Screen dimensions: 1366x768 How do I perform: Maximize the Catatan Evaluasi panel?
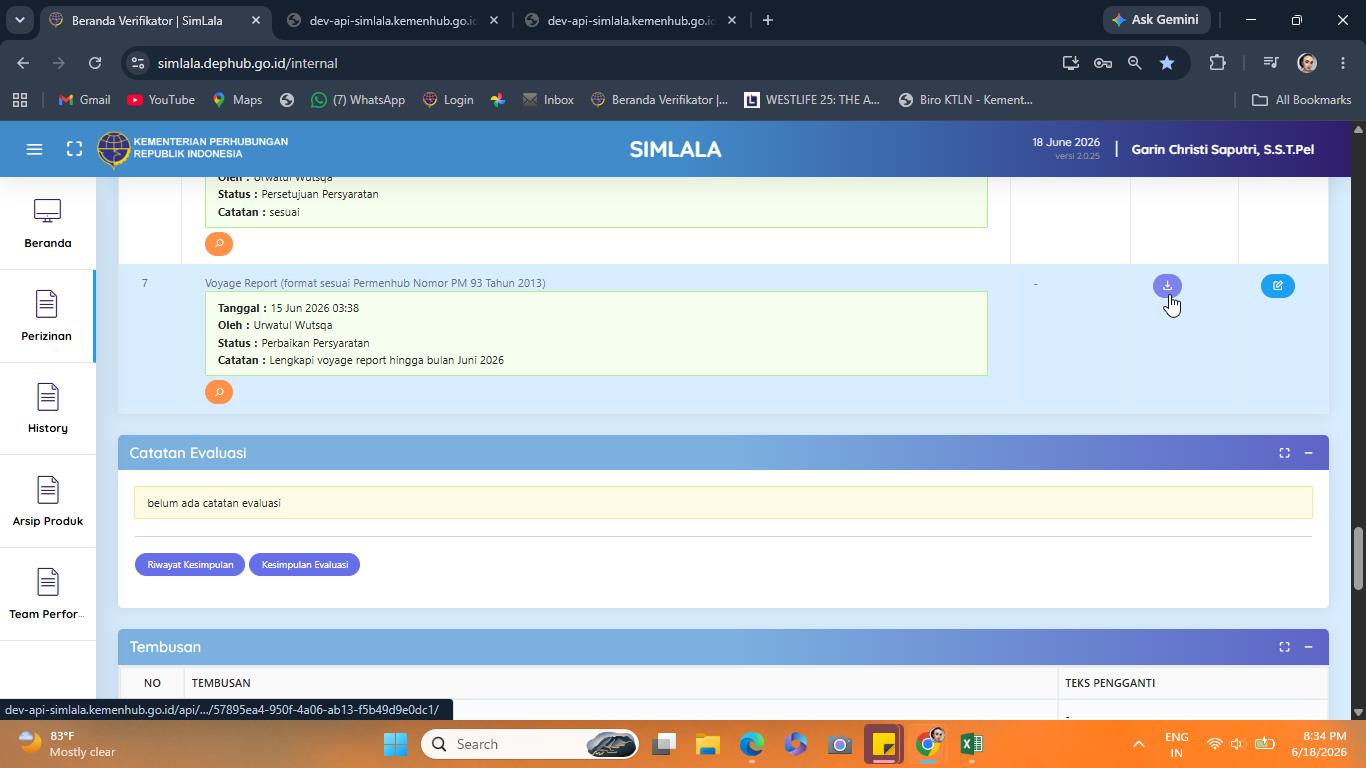pyautogui.click(x=1284, y=453)
